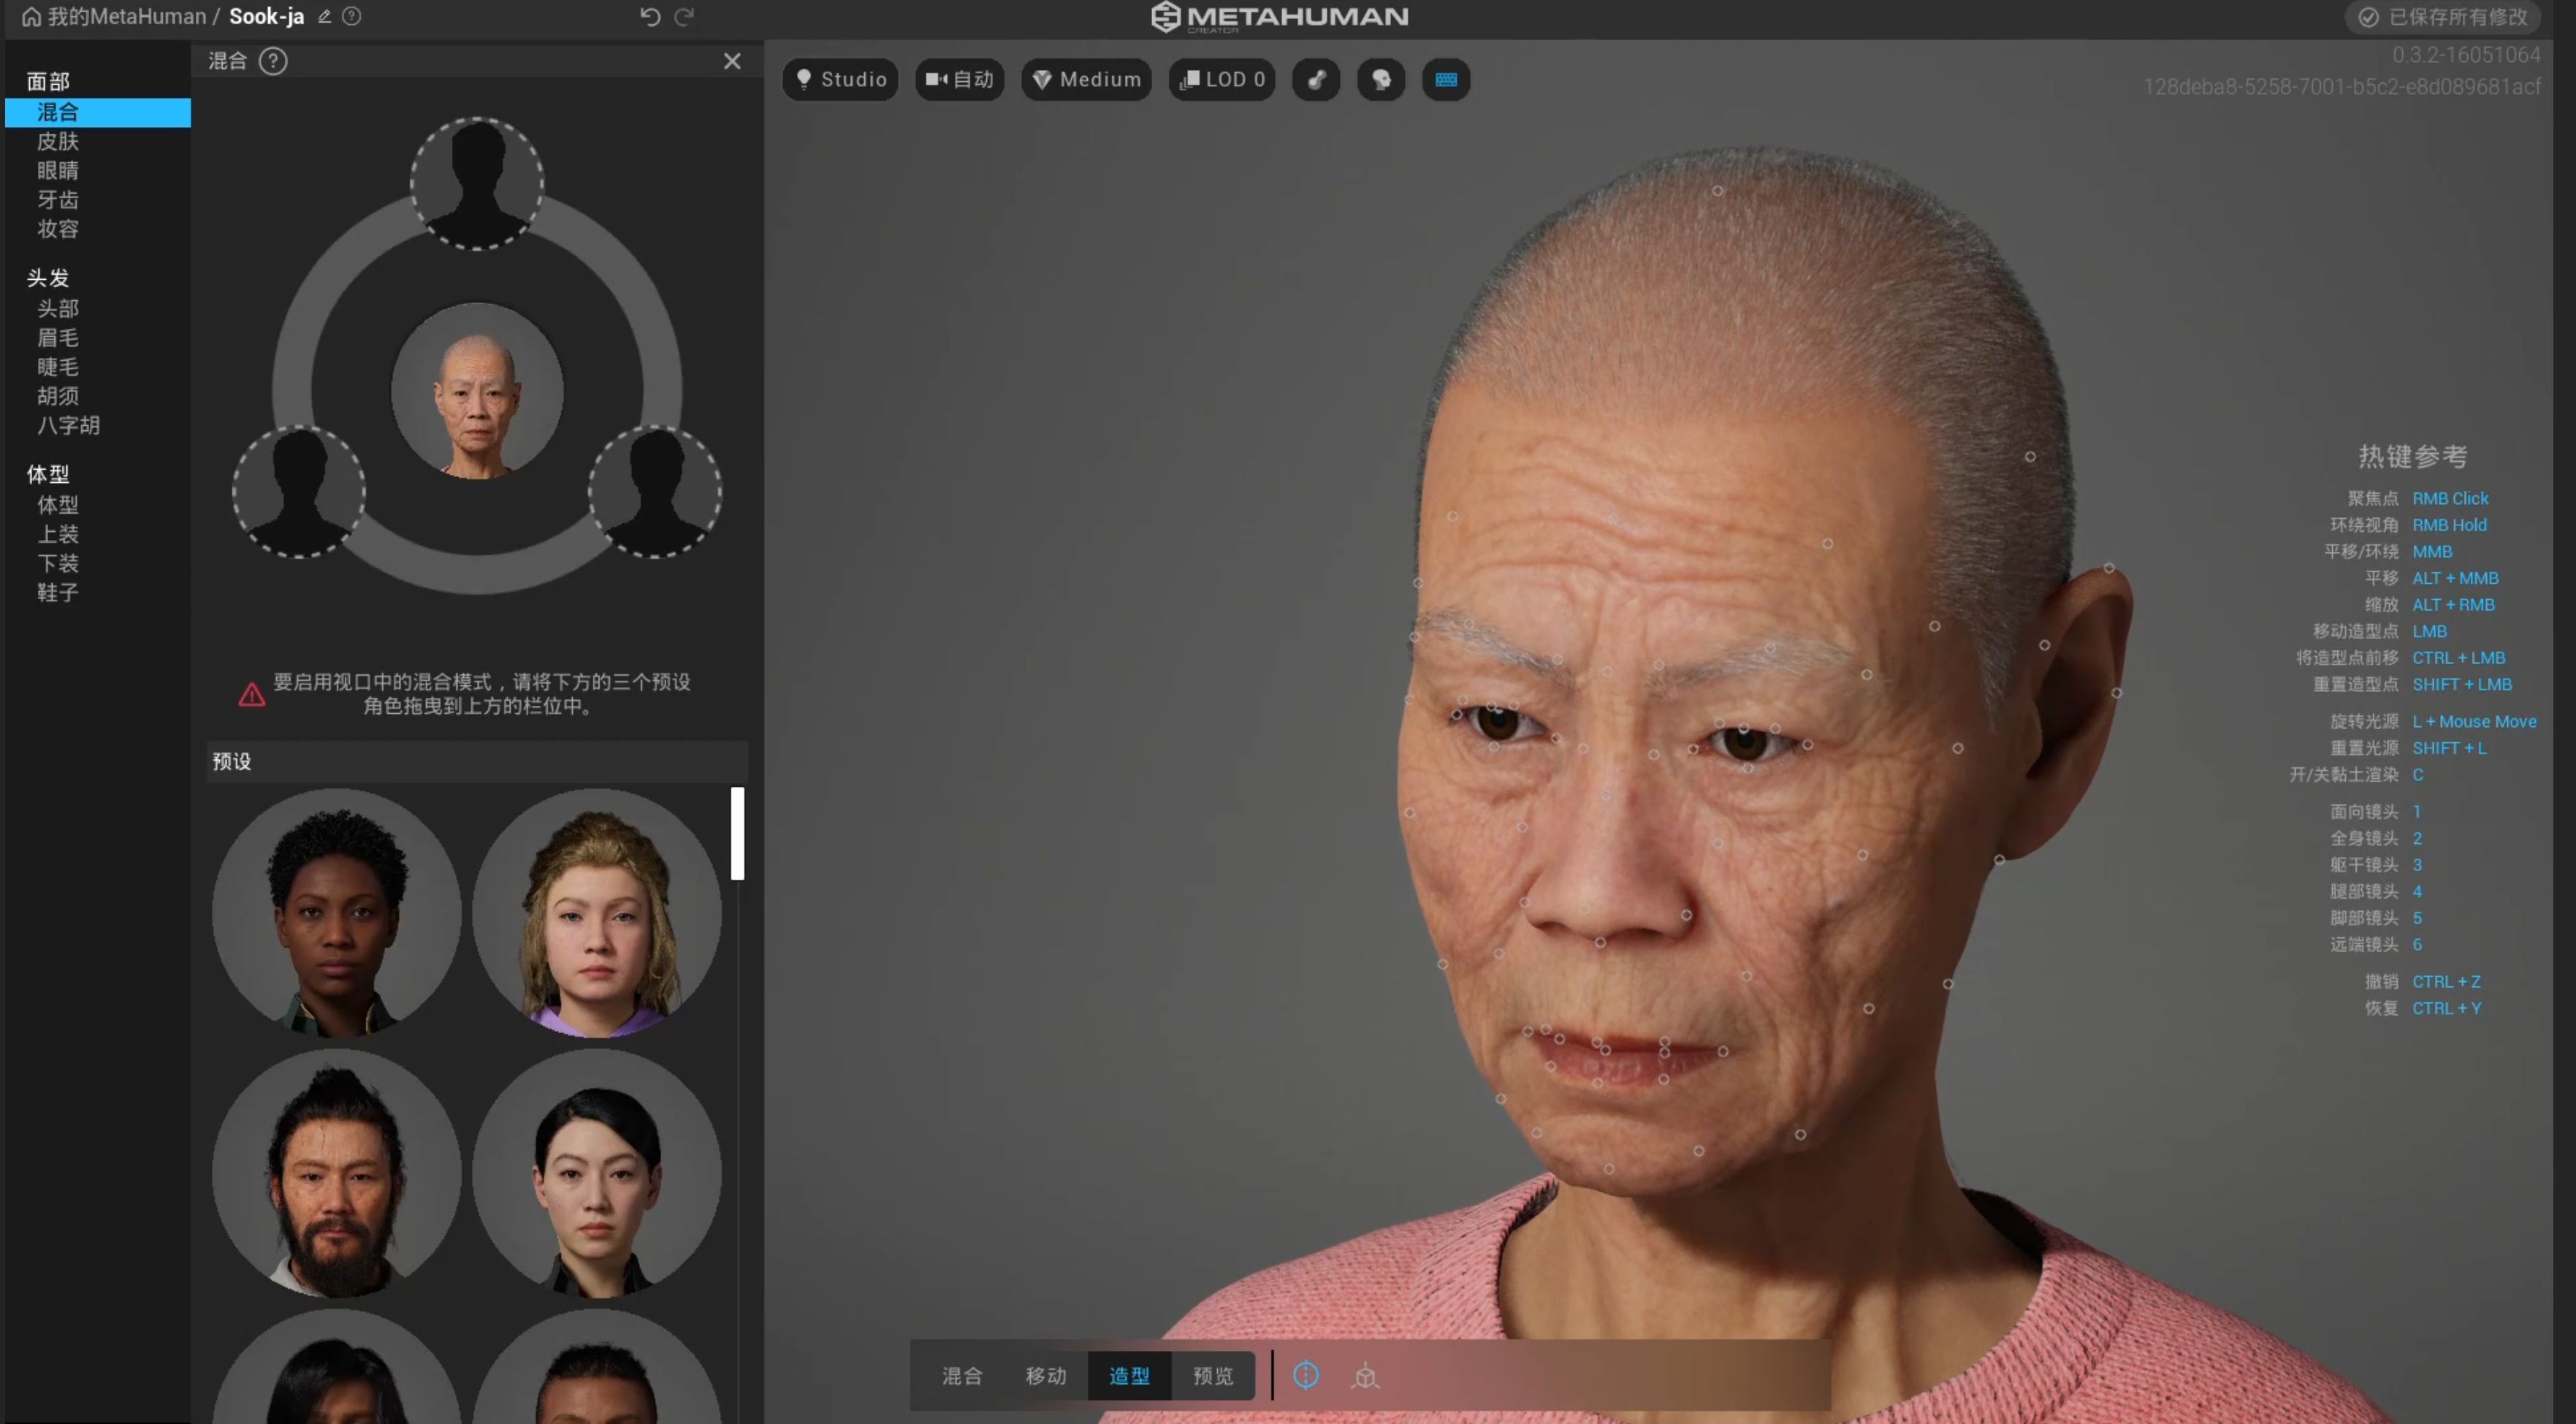Click the presets list scrollbar
The image size is (2576, 1424).
click(x=737, y=833)
